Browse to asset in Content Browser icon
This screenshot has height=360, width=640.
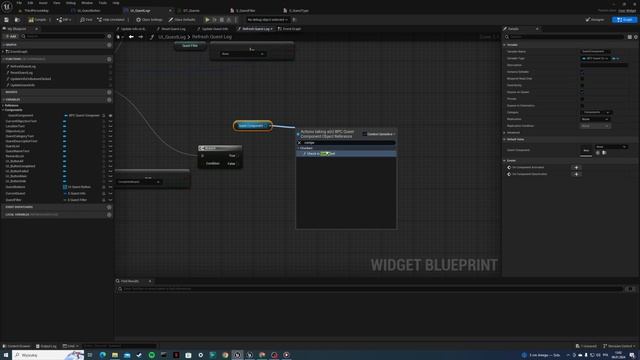17,20
